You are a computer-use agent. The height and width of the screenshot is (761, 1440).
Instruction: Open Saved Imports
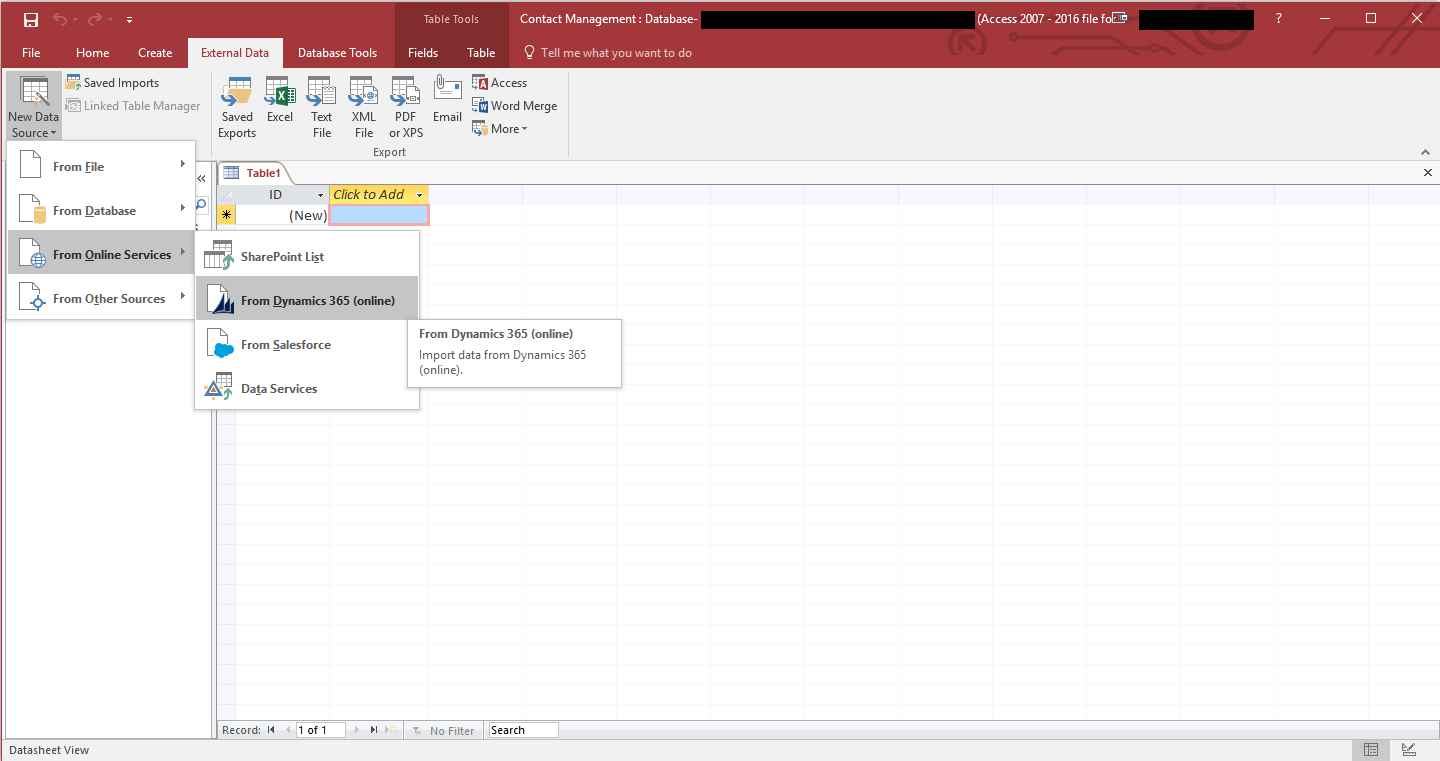[x=113, y=83]
